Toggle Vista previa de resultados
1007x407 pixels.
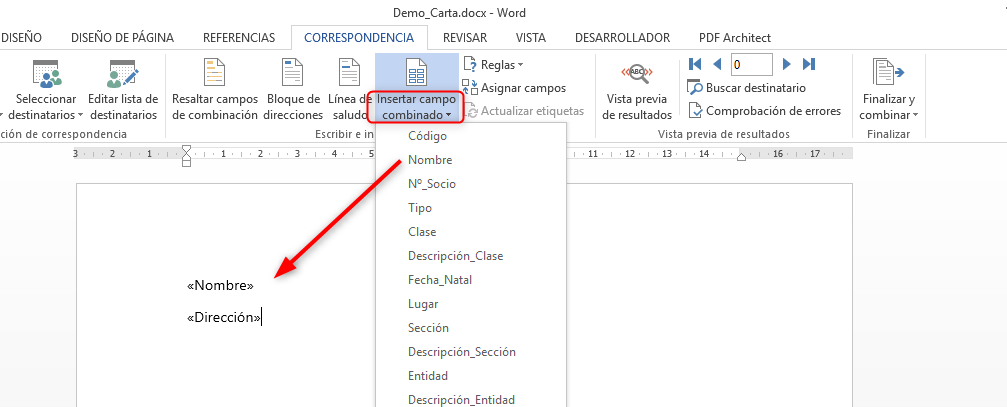pos(637,75)
